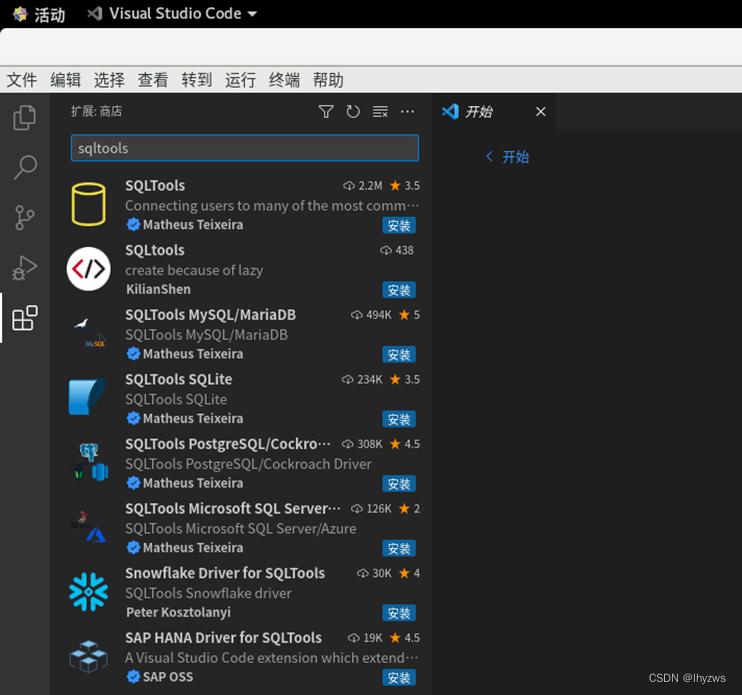Open the SQLTools MySQL/MariaDB title
The image size is (742, 695).
[x=211, y=315]
